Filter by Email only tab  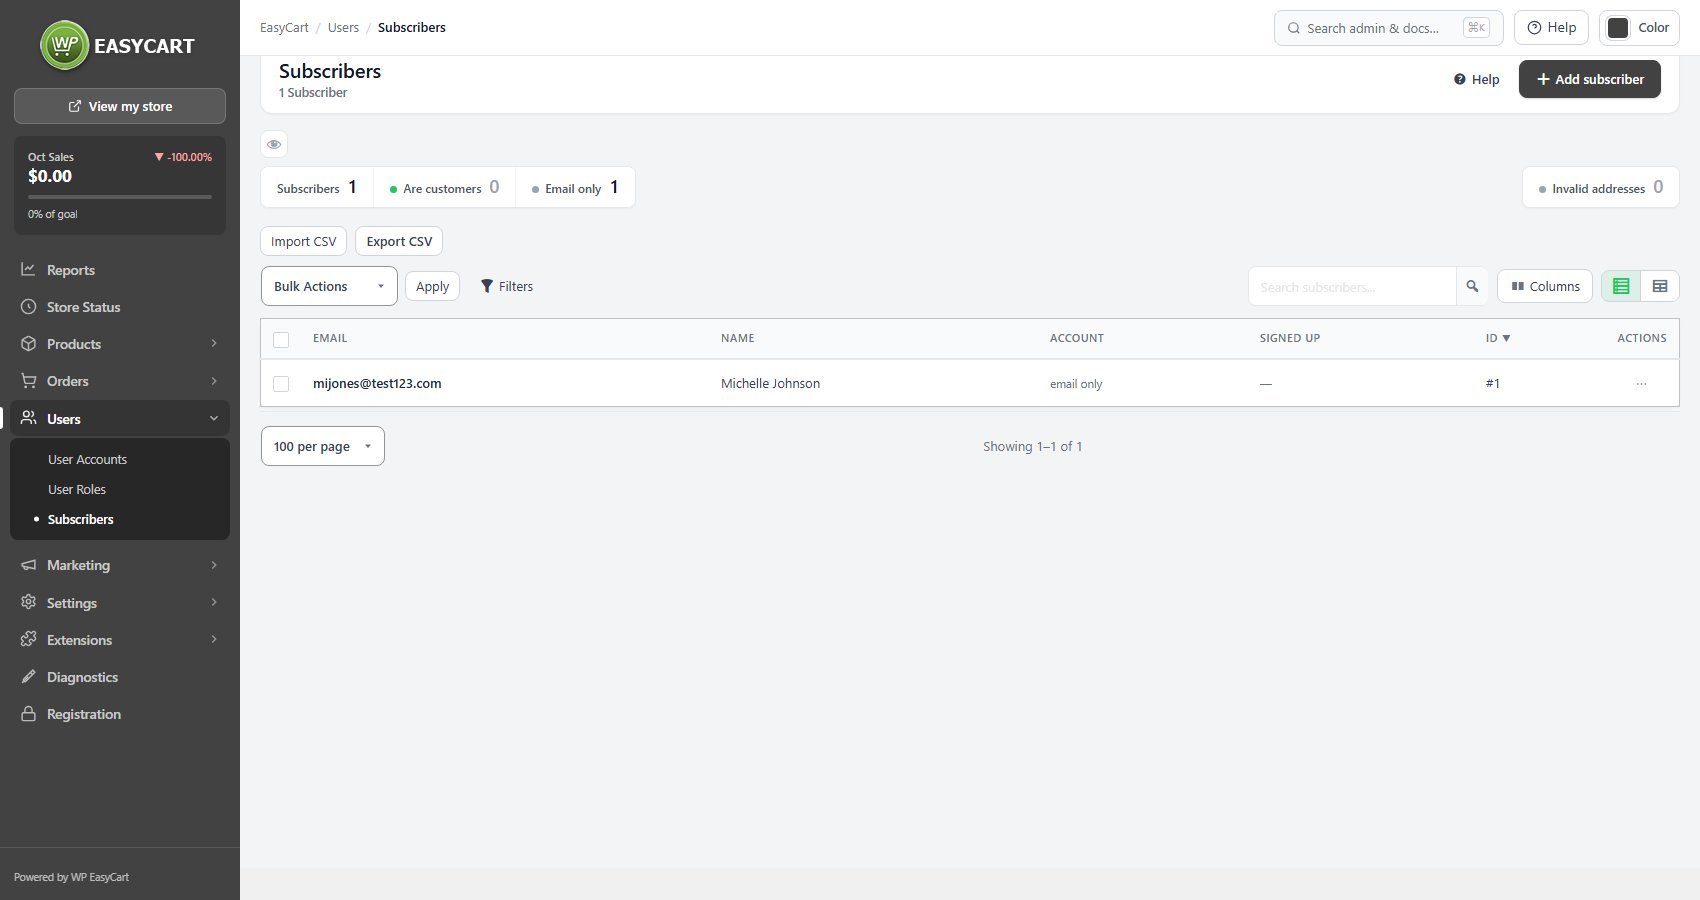(x=575, y=187)
